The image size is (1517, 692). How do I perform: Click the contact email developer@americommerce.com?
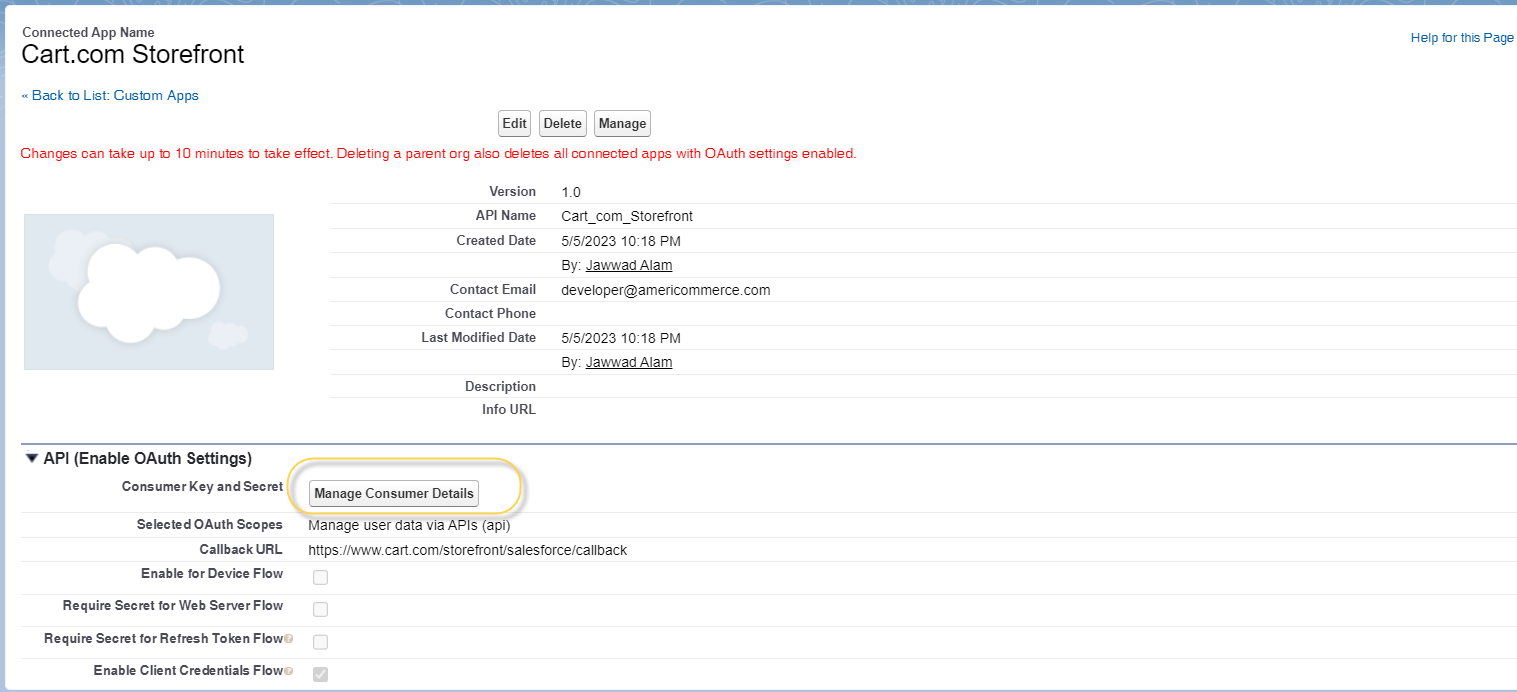coord(666,290)
